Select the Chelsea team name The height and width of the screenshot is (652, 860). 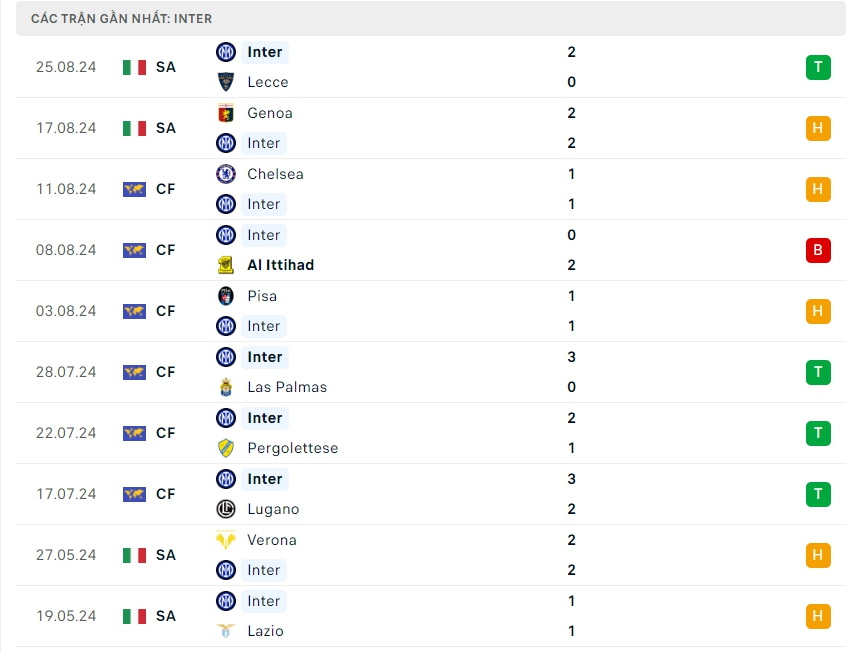coord(275,174)
